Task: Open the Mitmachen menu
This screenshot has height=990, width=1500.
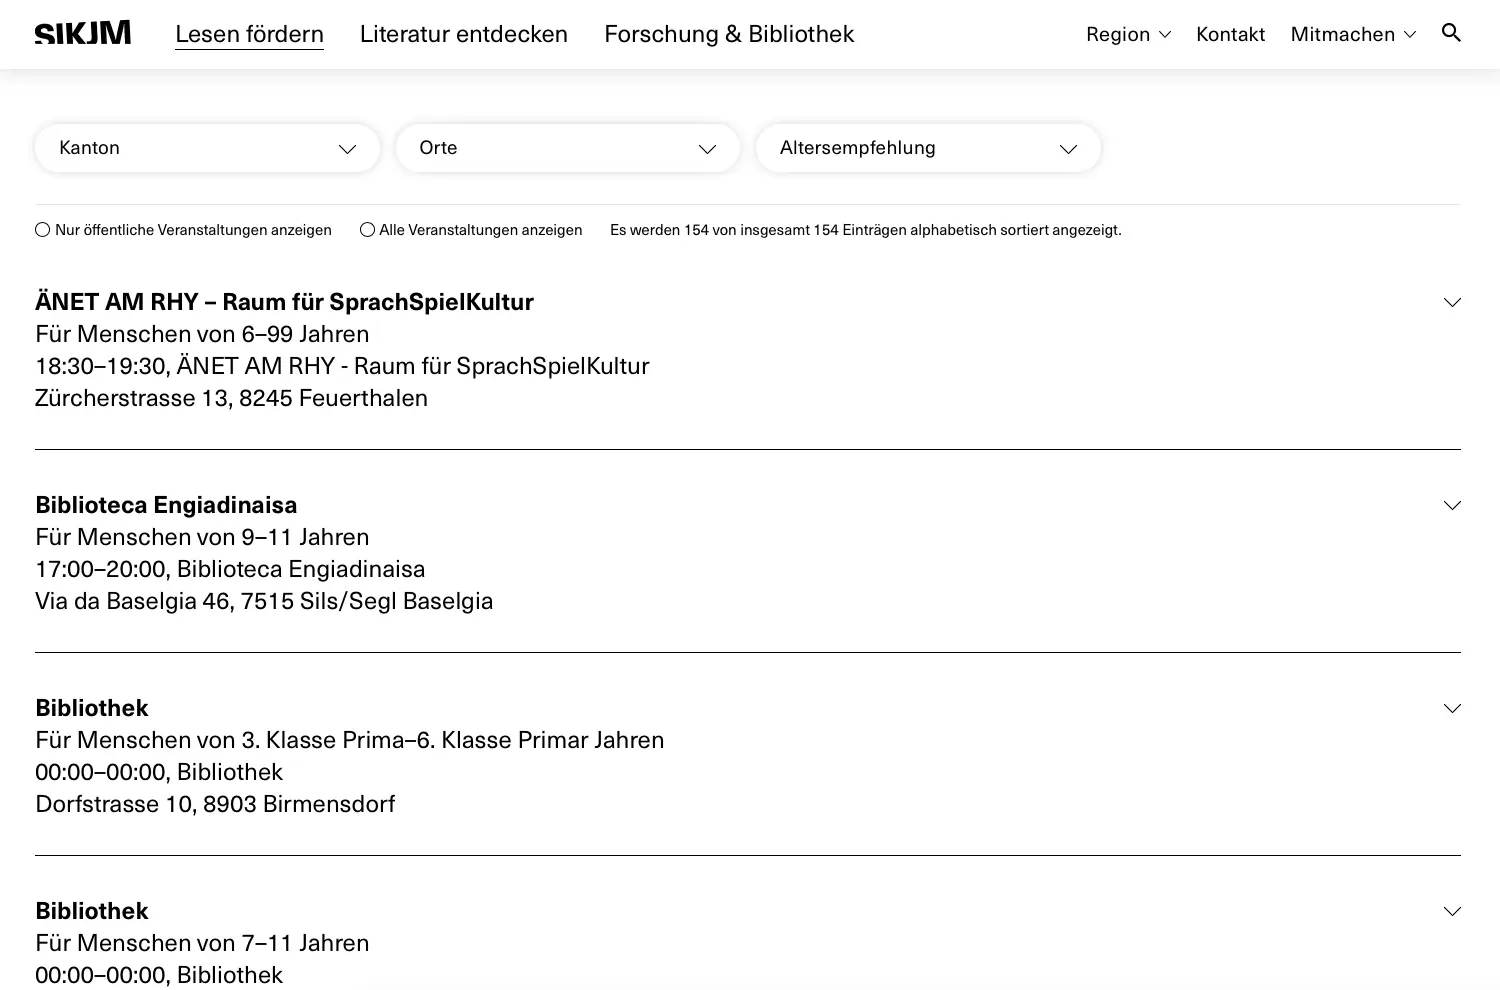Action: 1353,34
